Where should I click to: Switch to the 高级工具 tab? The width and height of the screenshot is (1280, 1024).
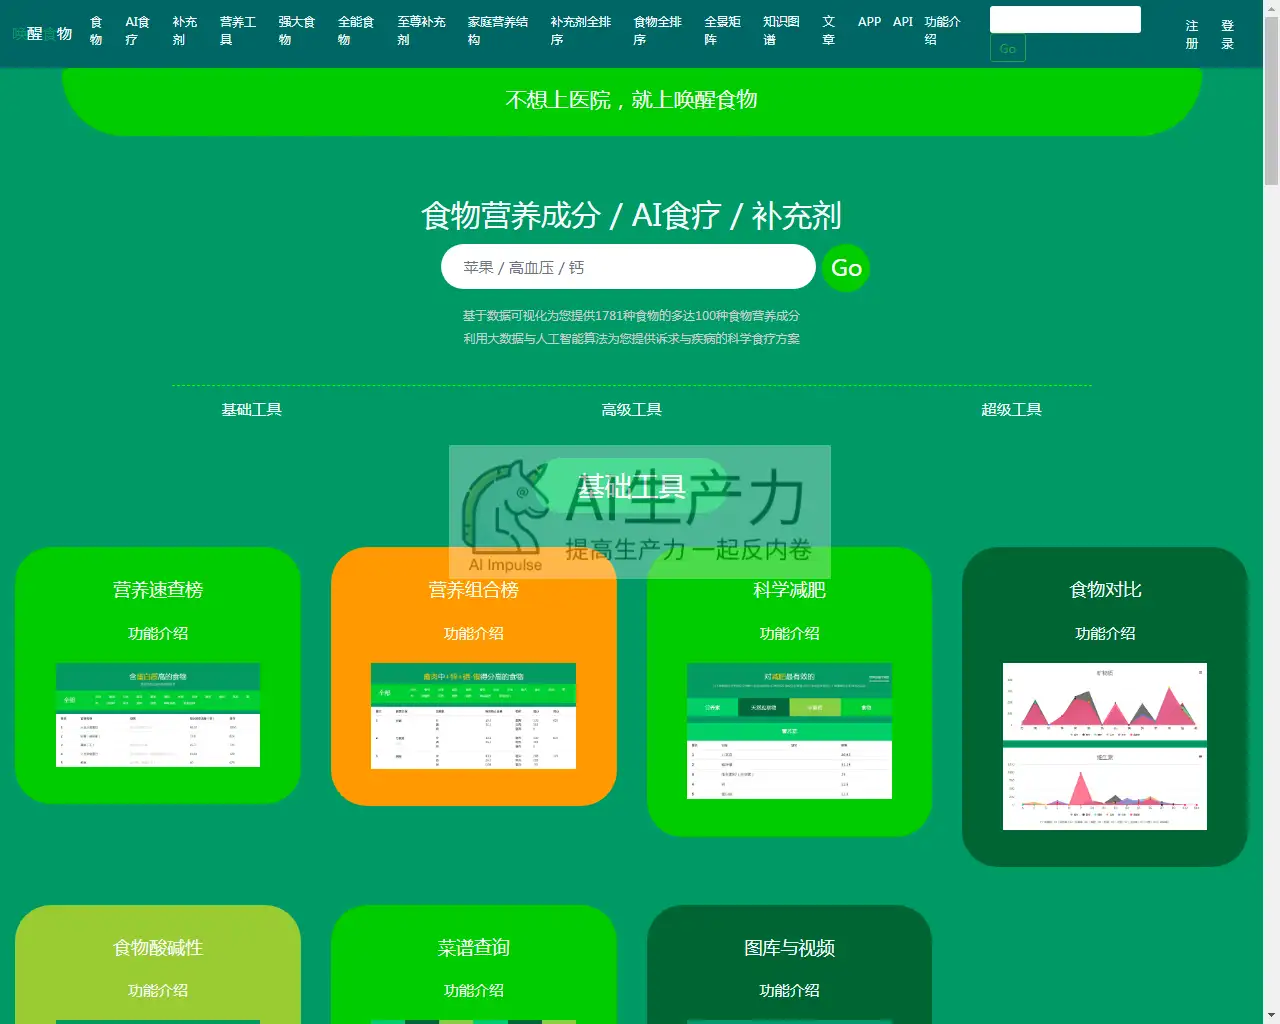632,410
